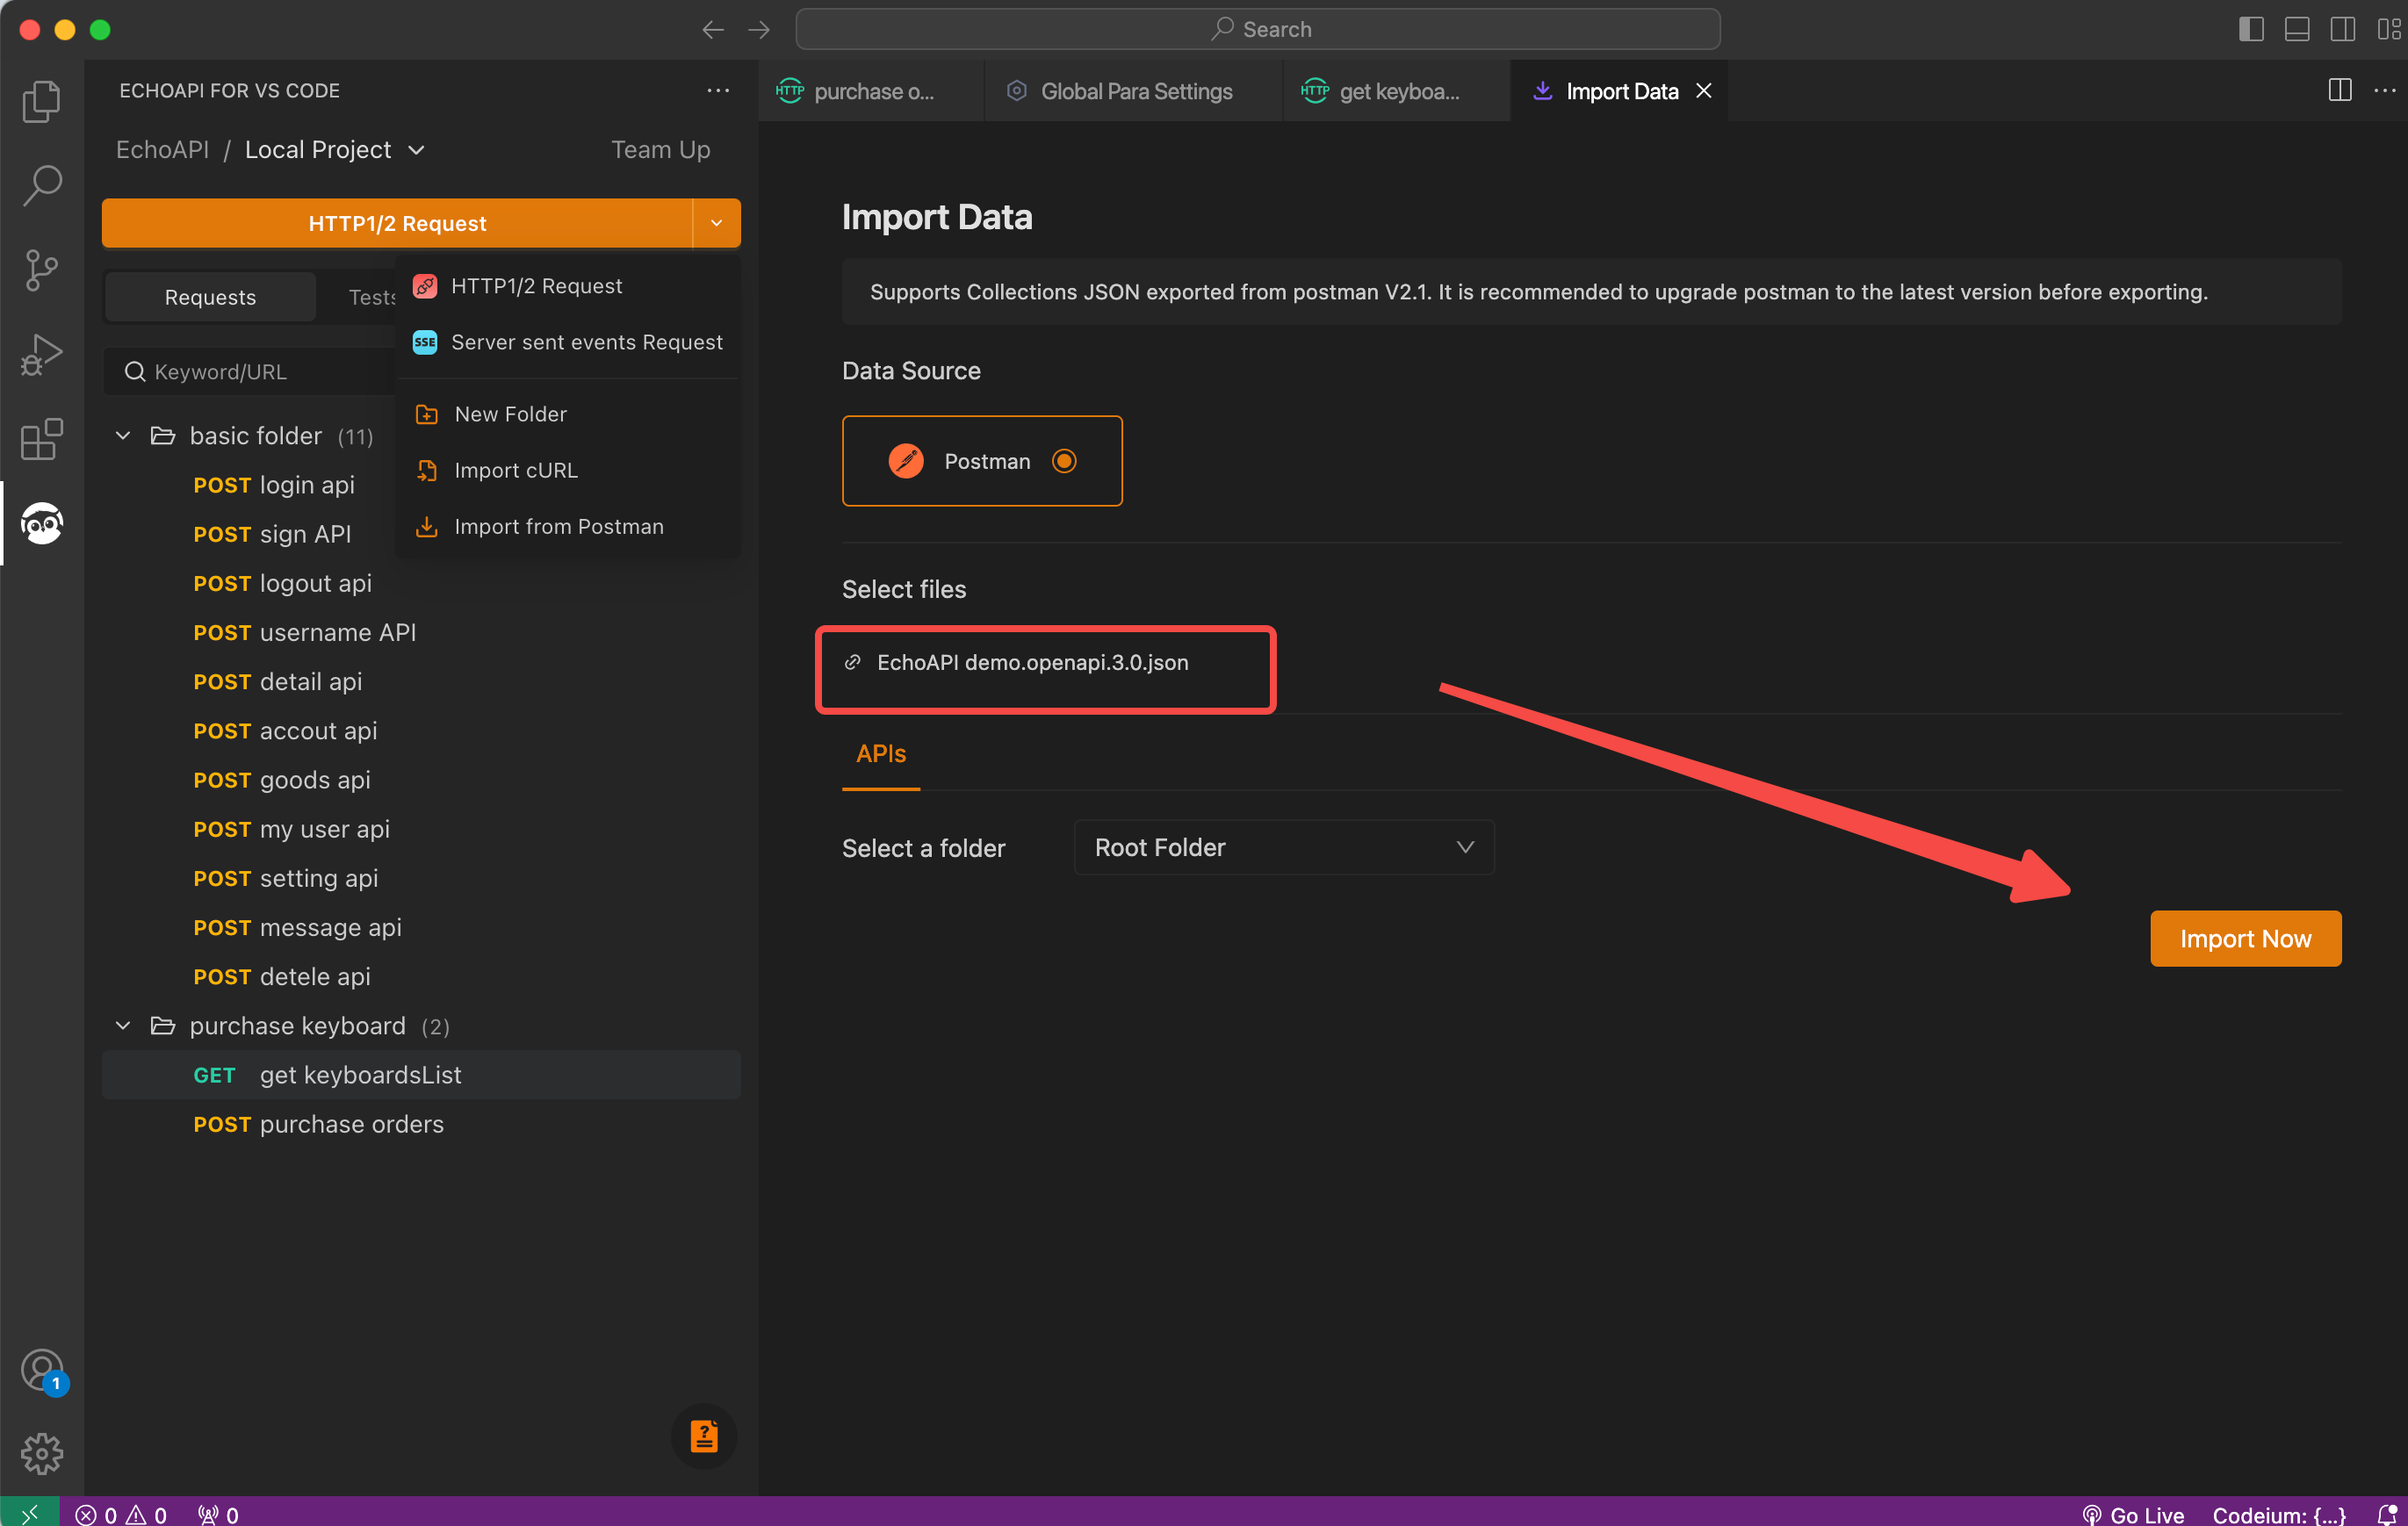
Task: Click the Import Now button
Action: [2245, 938]
